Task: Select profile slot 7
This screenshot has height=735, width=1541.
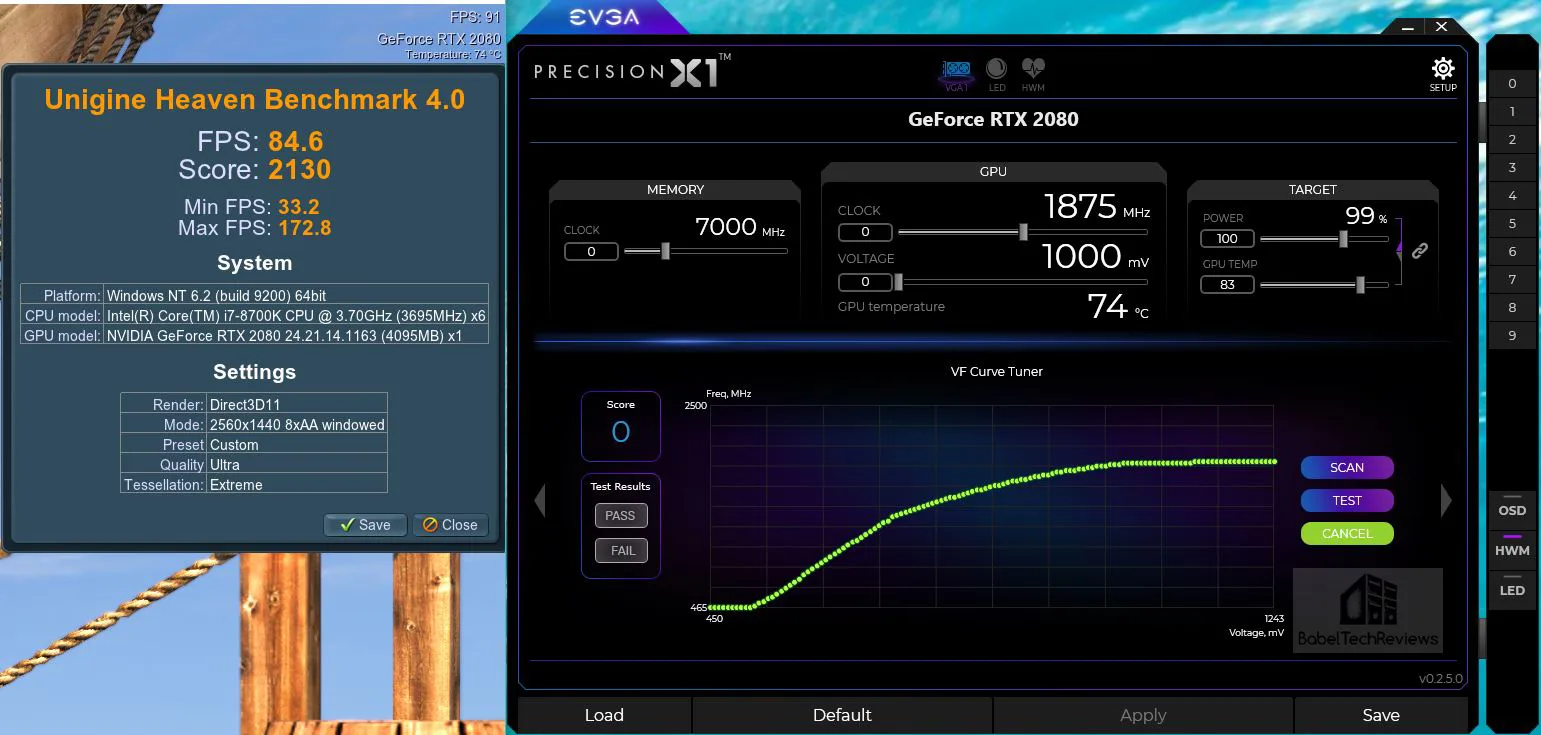Action: [1512, 280]
